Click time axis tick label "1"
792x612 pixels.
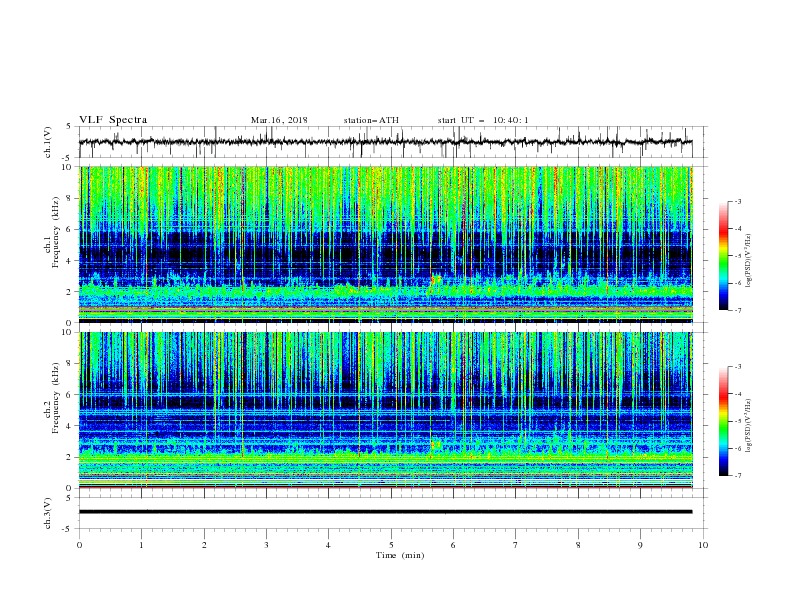[141, 545]
